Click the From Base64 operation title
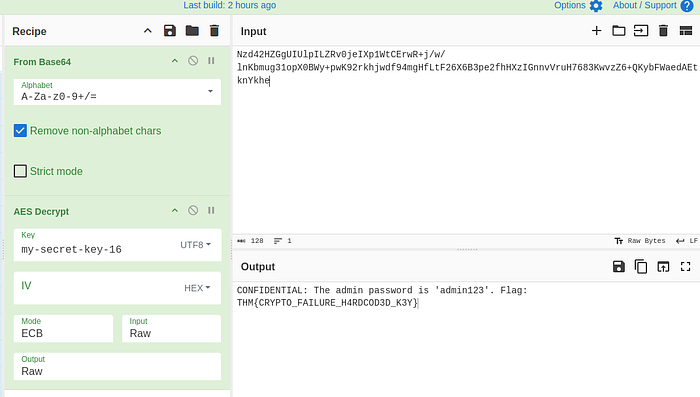 42,62
